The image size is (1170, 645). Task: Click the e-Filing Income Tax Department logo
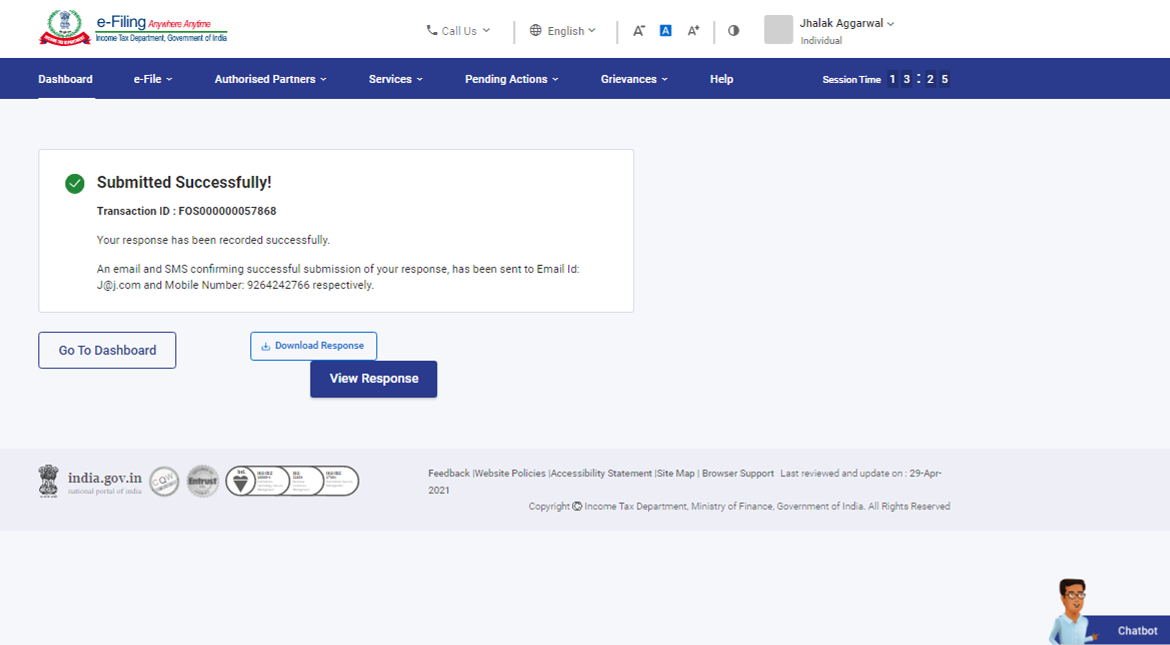tap(133, 28)
